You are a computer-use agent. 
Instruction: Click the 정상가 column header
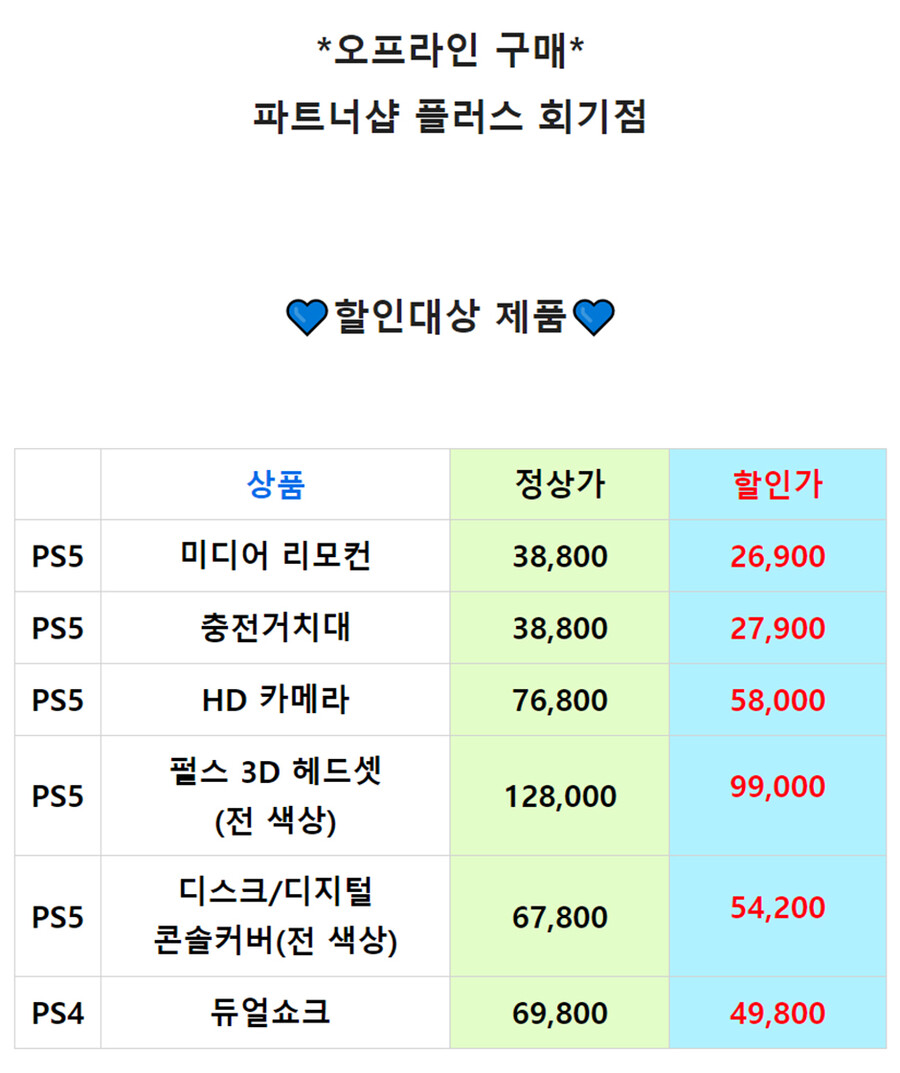pos(560,484)
